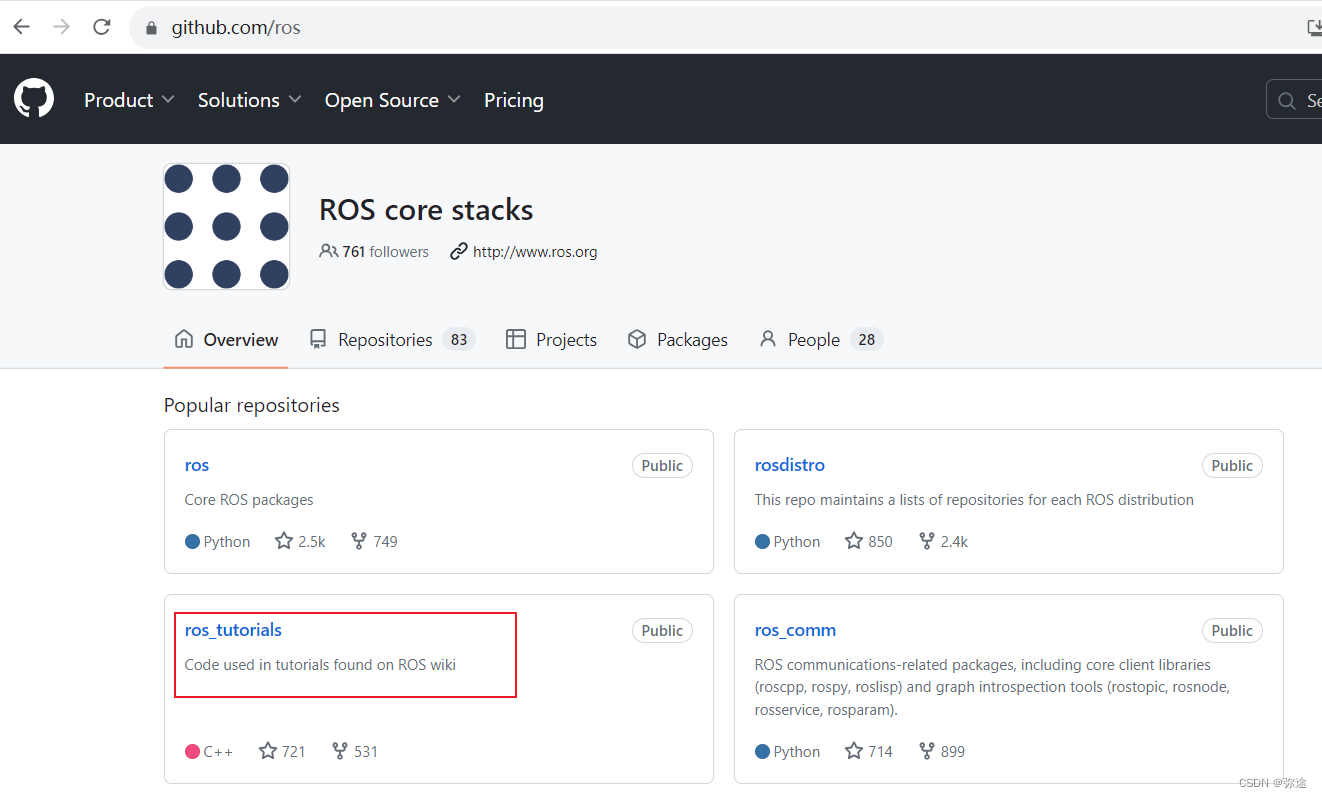Click the person icon on People tab
This screenshot has height=798, width=1322.
[x=768, y=339]
